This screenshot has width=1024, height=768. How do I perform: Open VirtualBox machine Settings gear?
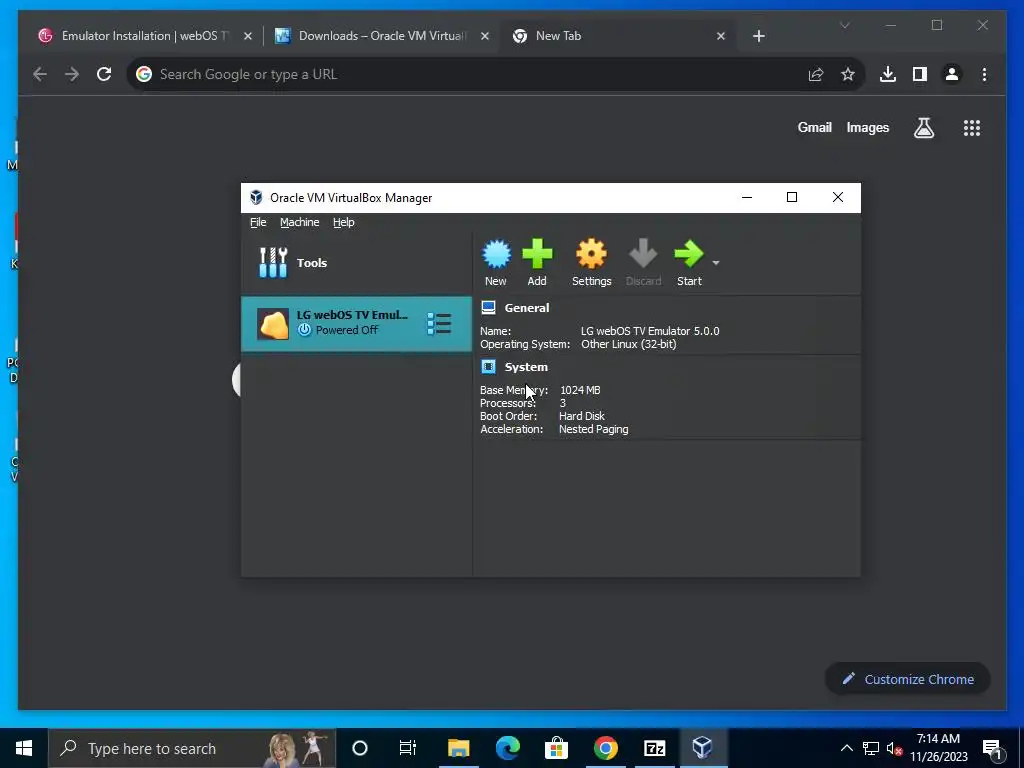click(591, 254)
